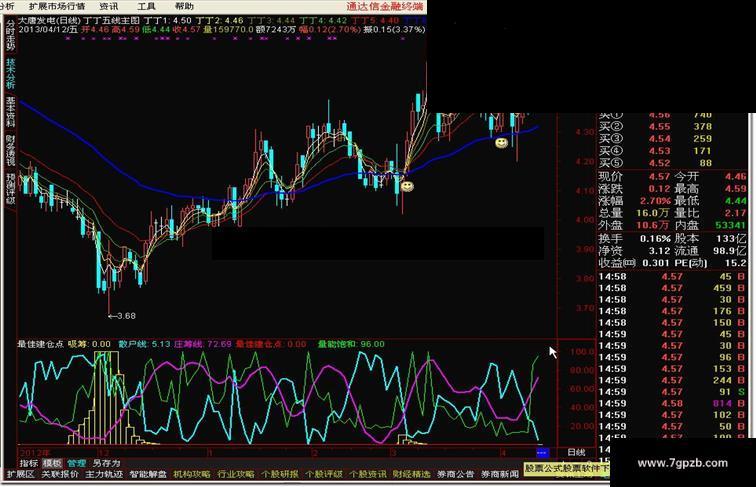Open the 财经精选 bottom tab
The image size is (756, 487).
pyautogui.click(x=411, y=474)
